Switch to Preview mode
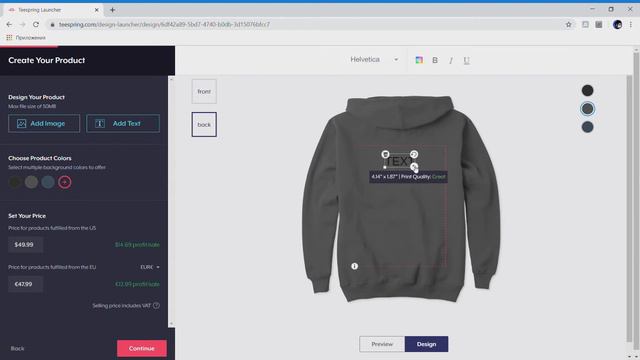The image size is (640, 360). tap(382, 344)
